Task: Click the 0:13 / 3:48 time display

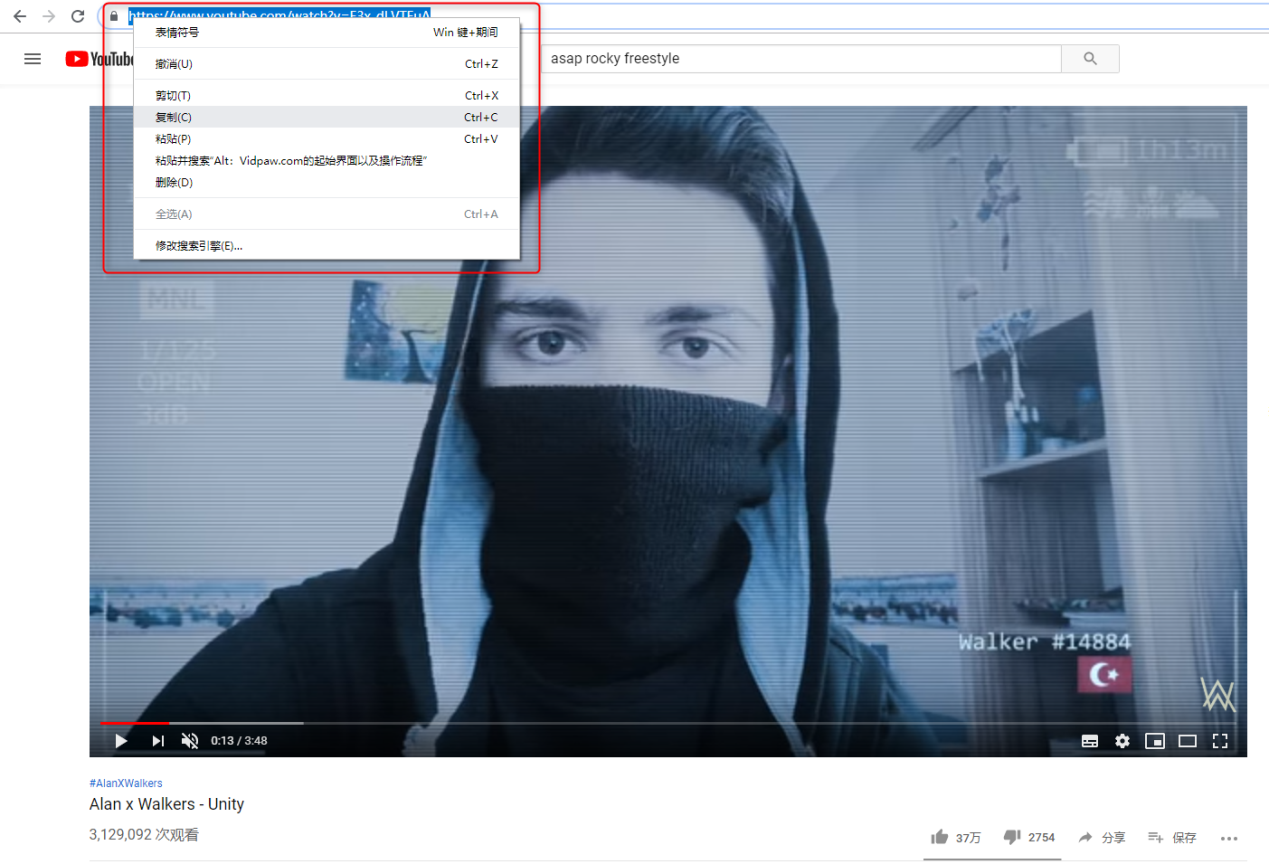Action: [x=239, y=741]
